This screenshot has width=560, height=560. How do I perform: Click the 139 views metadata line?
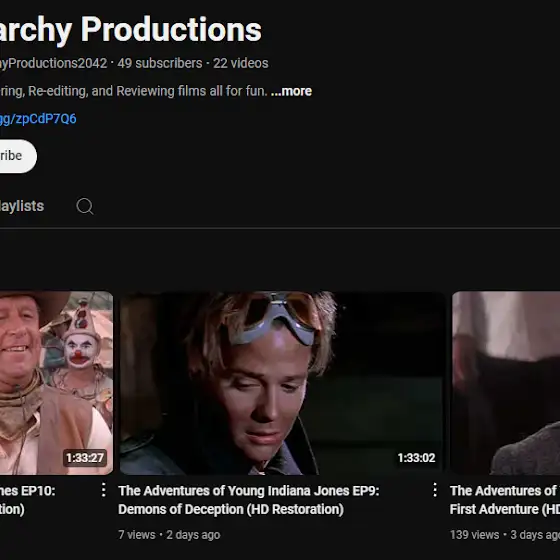tap(505, 535)
